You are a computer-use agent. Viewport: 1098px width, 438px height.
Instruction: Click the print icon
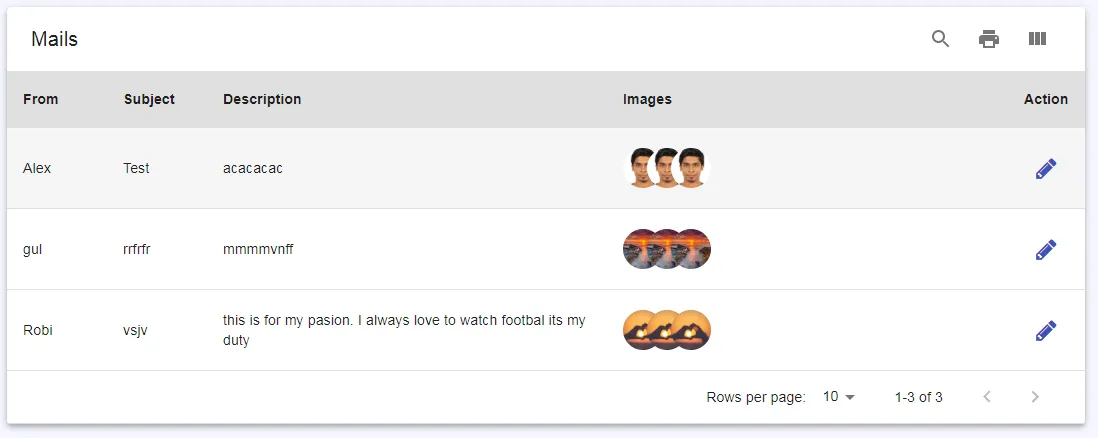[989, 39]
